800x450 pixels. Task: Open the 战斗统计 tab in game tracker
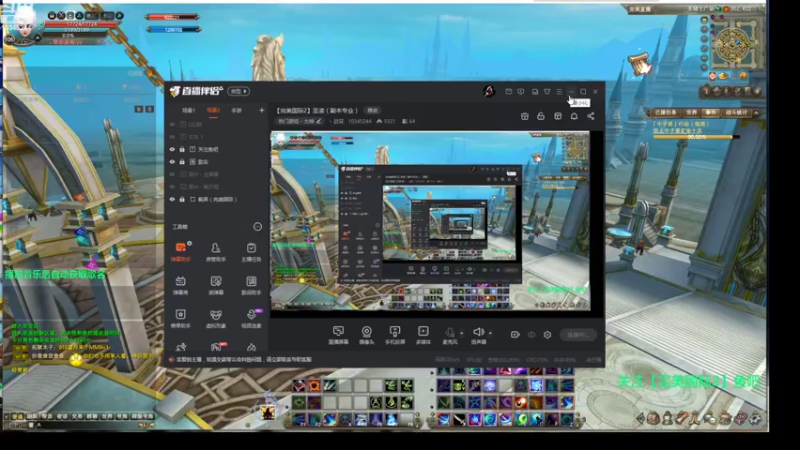[736, 112]
